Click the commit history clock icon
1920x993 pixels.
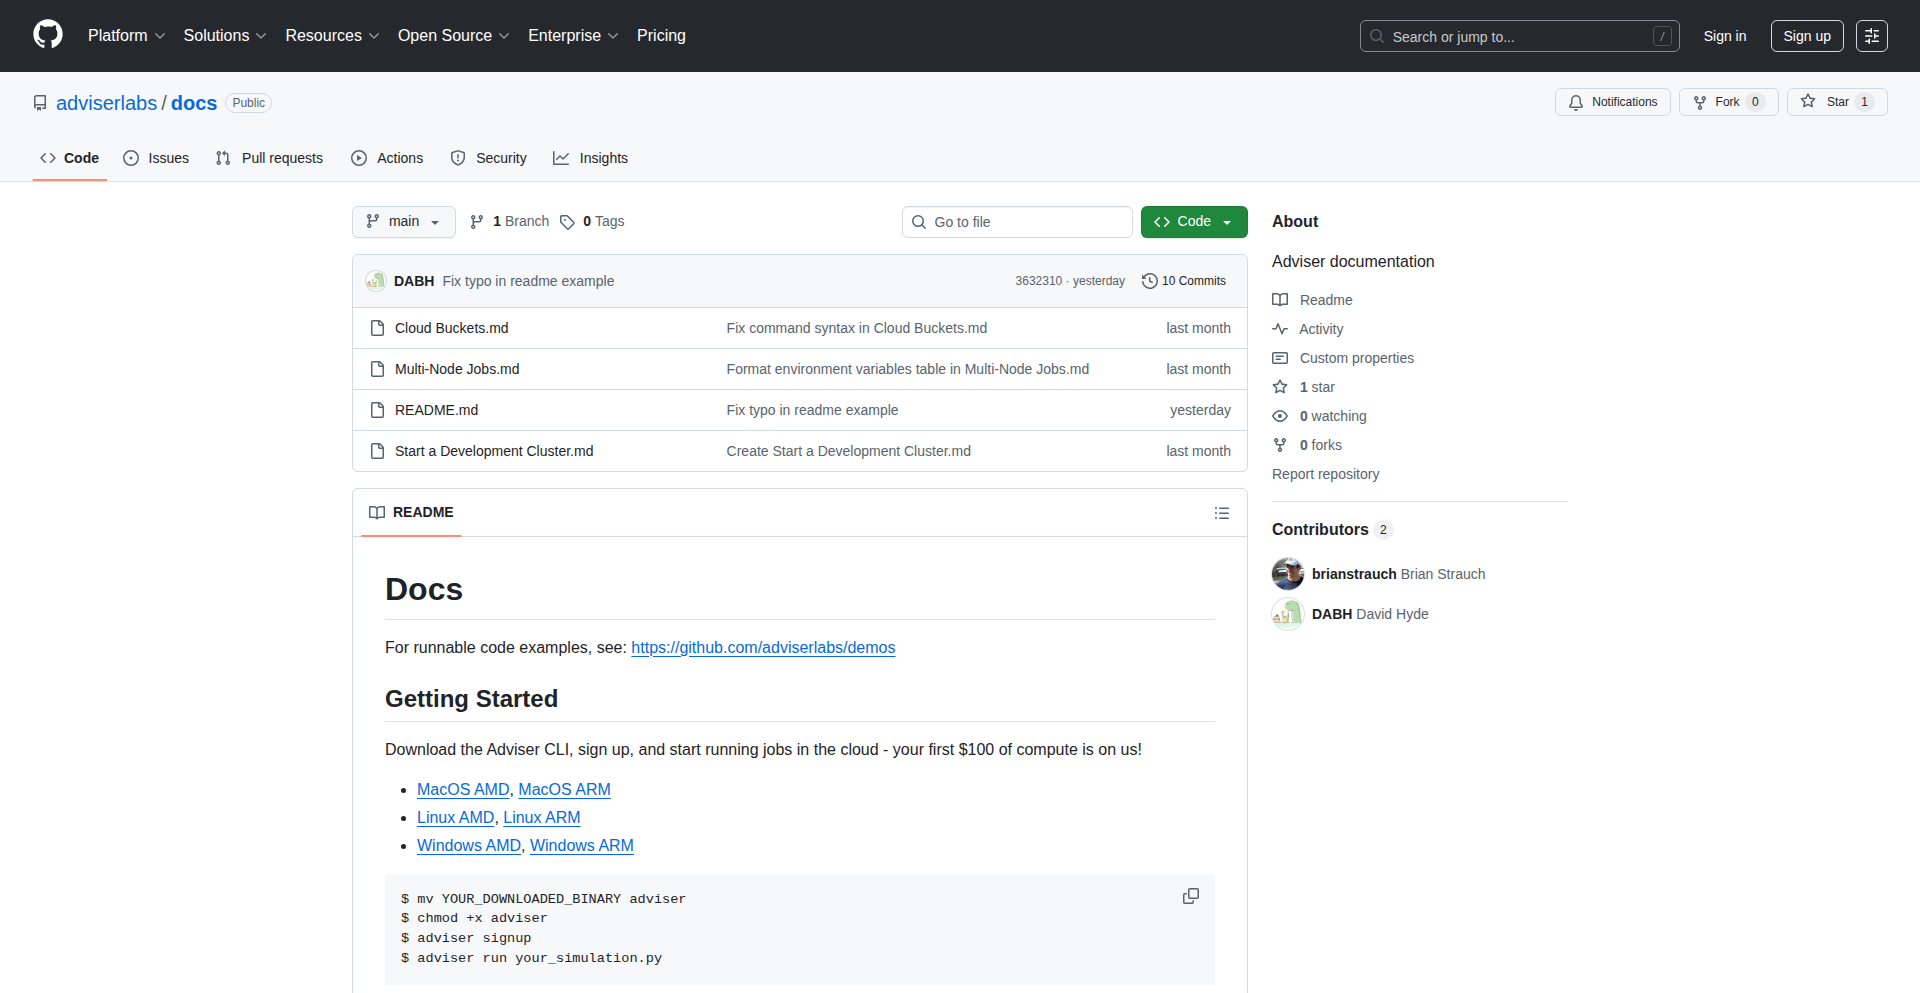pyautogui.click(x=1148, y=281)
